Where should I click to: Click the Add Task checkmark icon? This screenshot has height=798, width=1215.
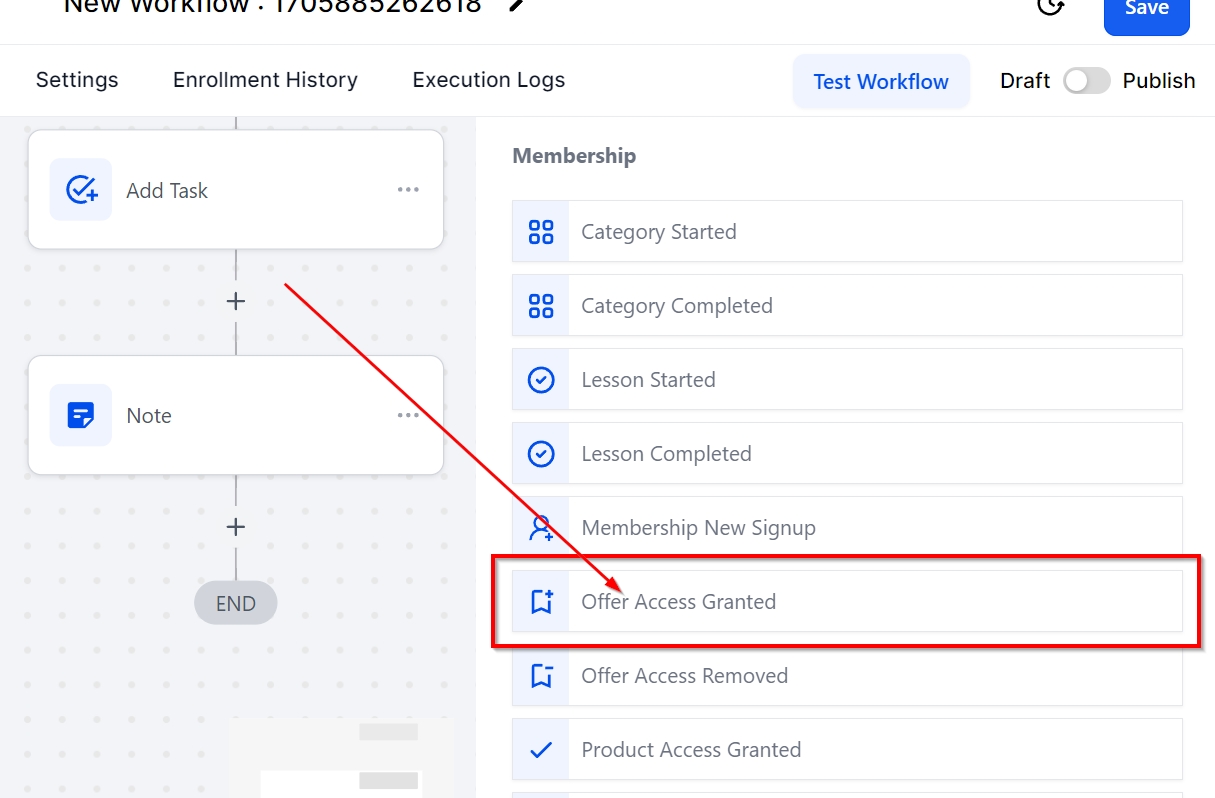click(x=81, y=190)
